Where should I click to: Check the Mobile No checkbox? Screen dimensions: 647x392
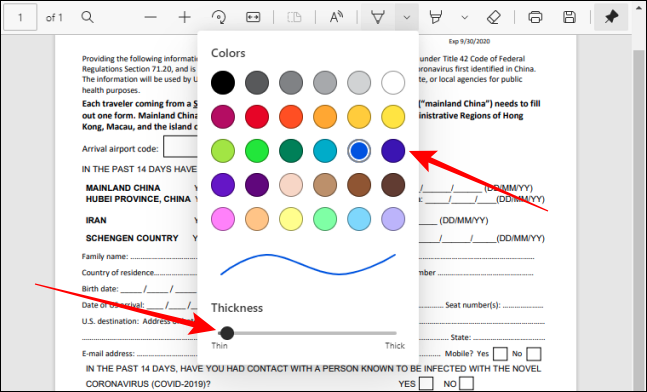click(534, 354)
